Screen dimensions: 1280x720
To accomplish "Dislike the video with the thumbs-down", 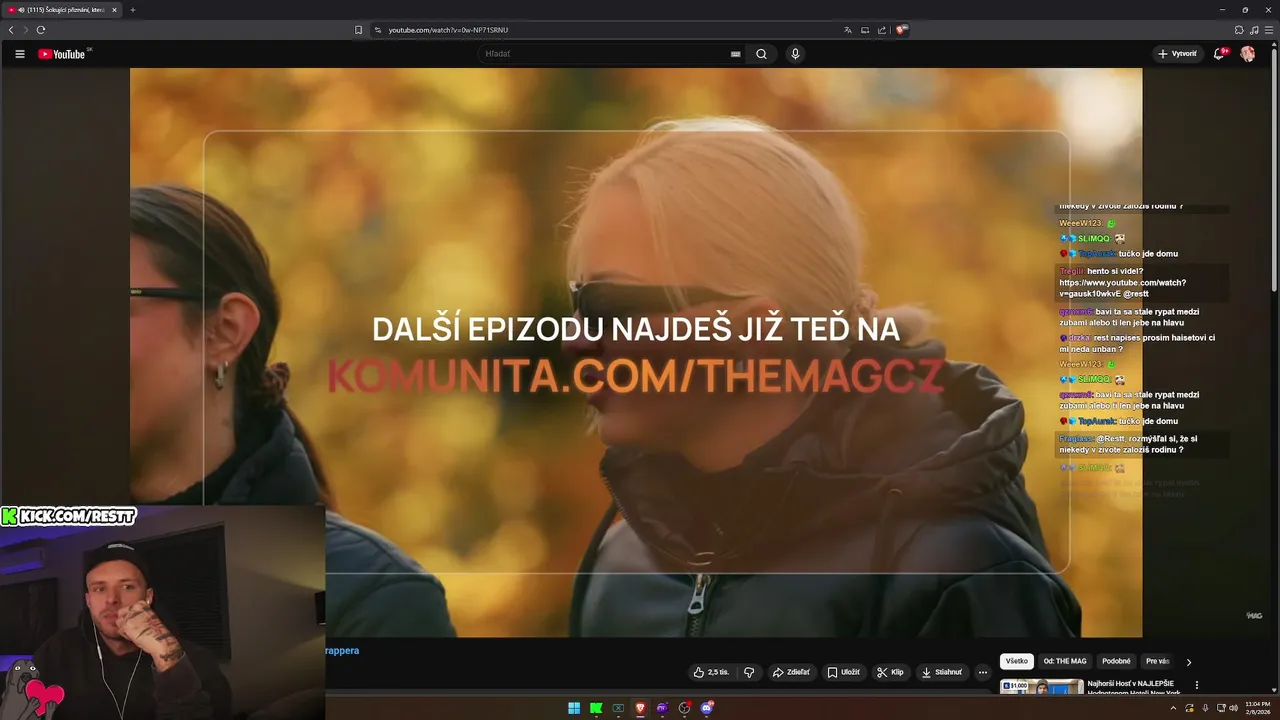I will pos(749,672).
